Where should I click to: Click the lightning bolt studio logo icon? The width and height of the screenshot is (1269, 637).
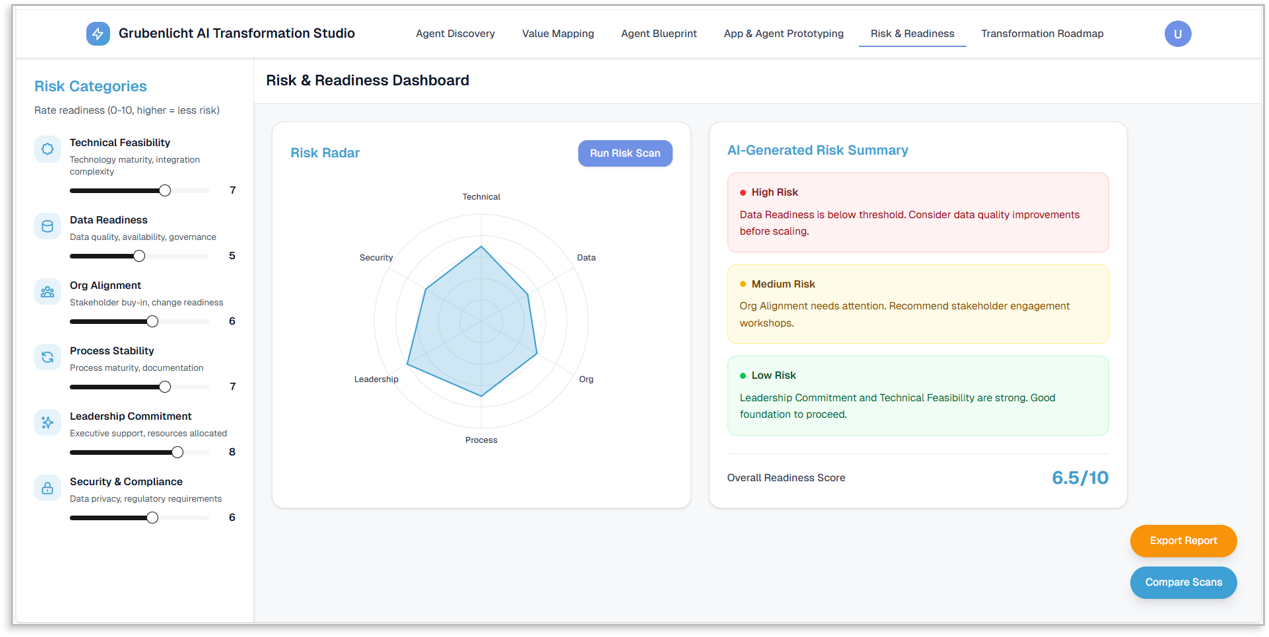point(98,34)
